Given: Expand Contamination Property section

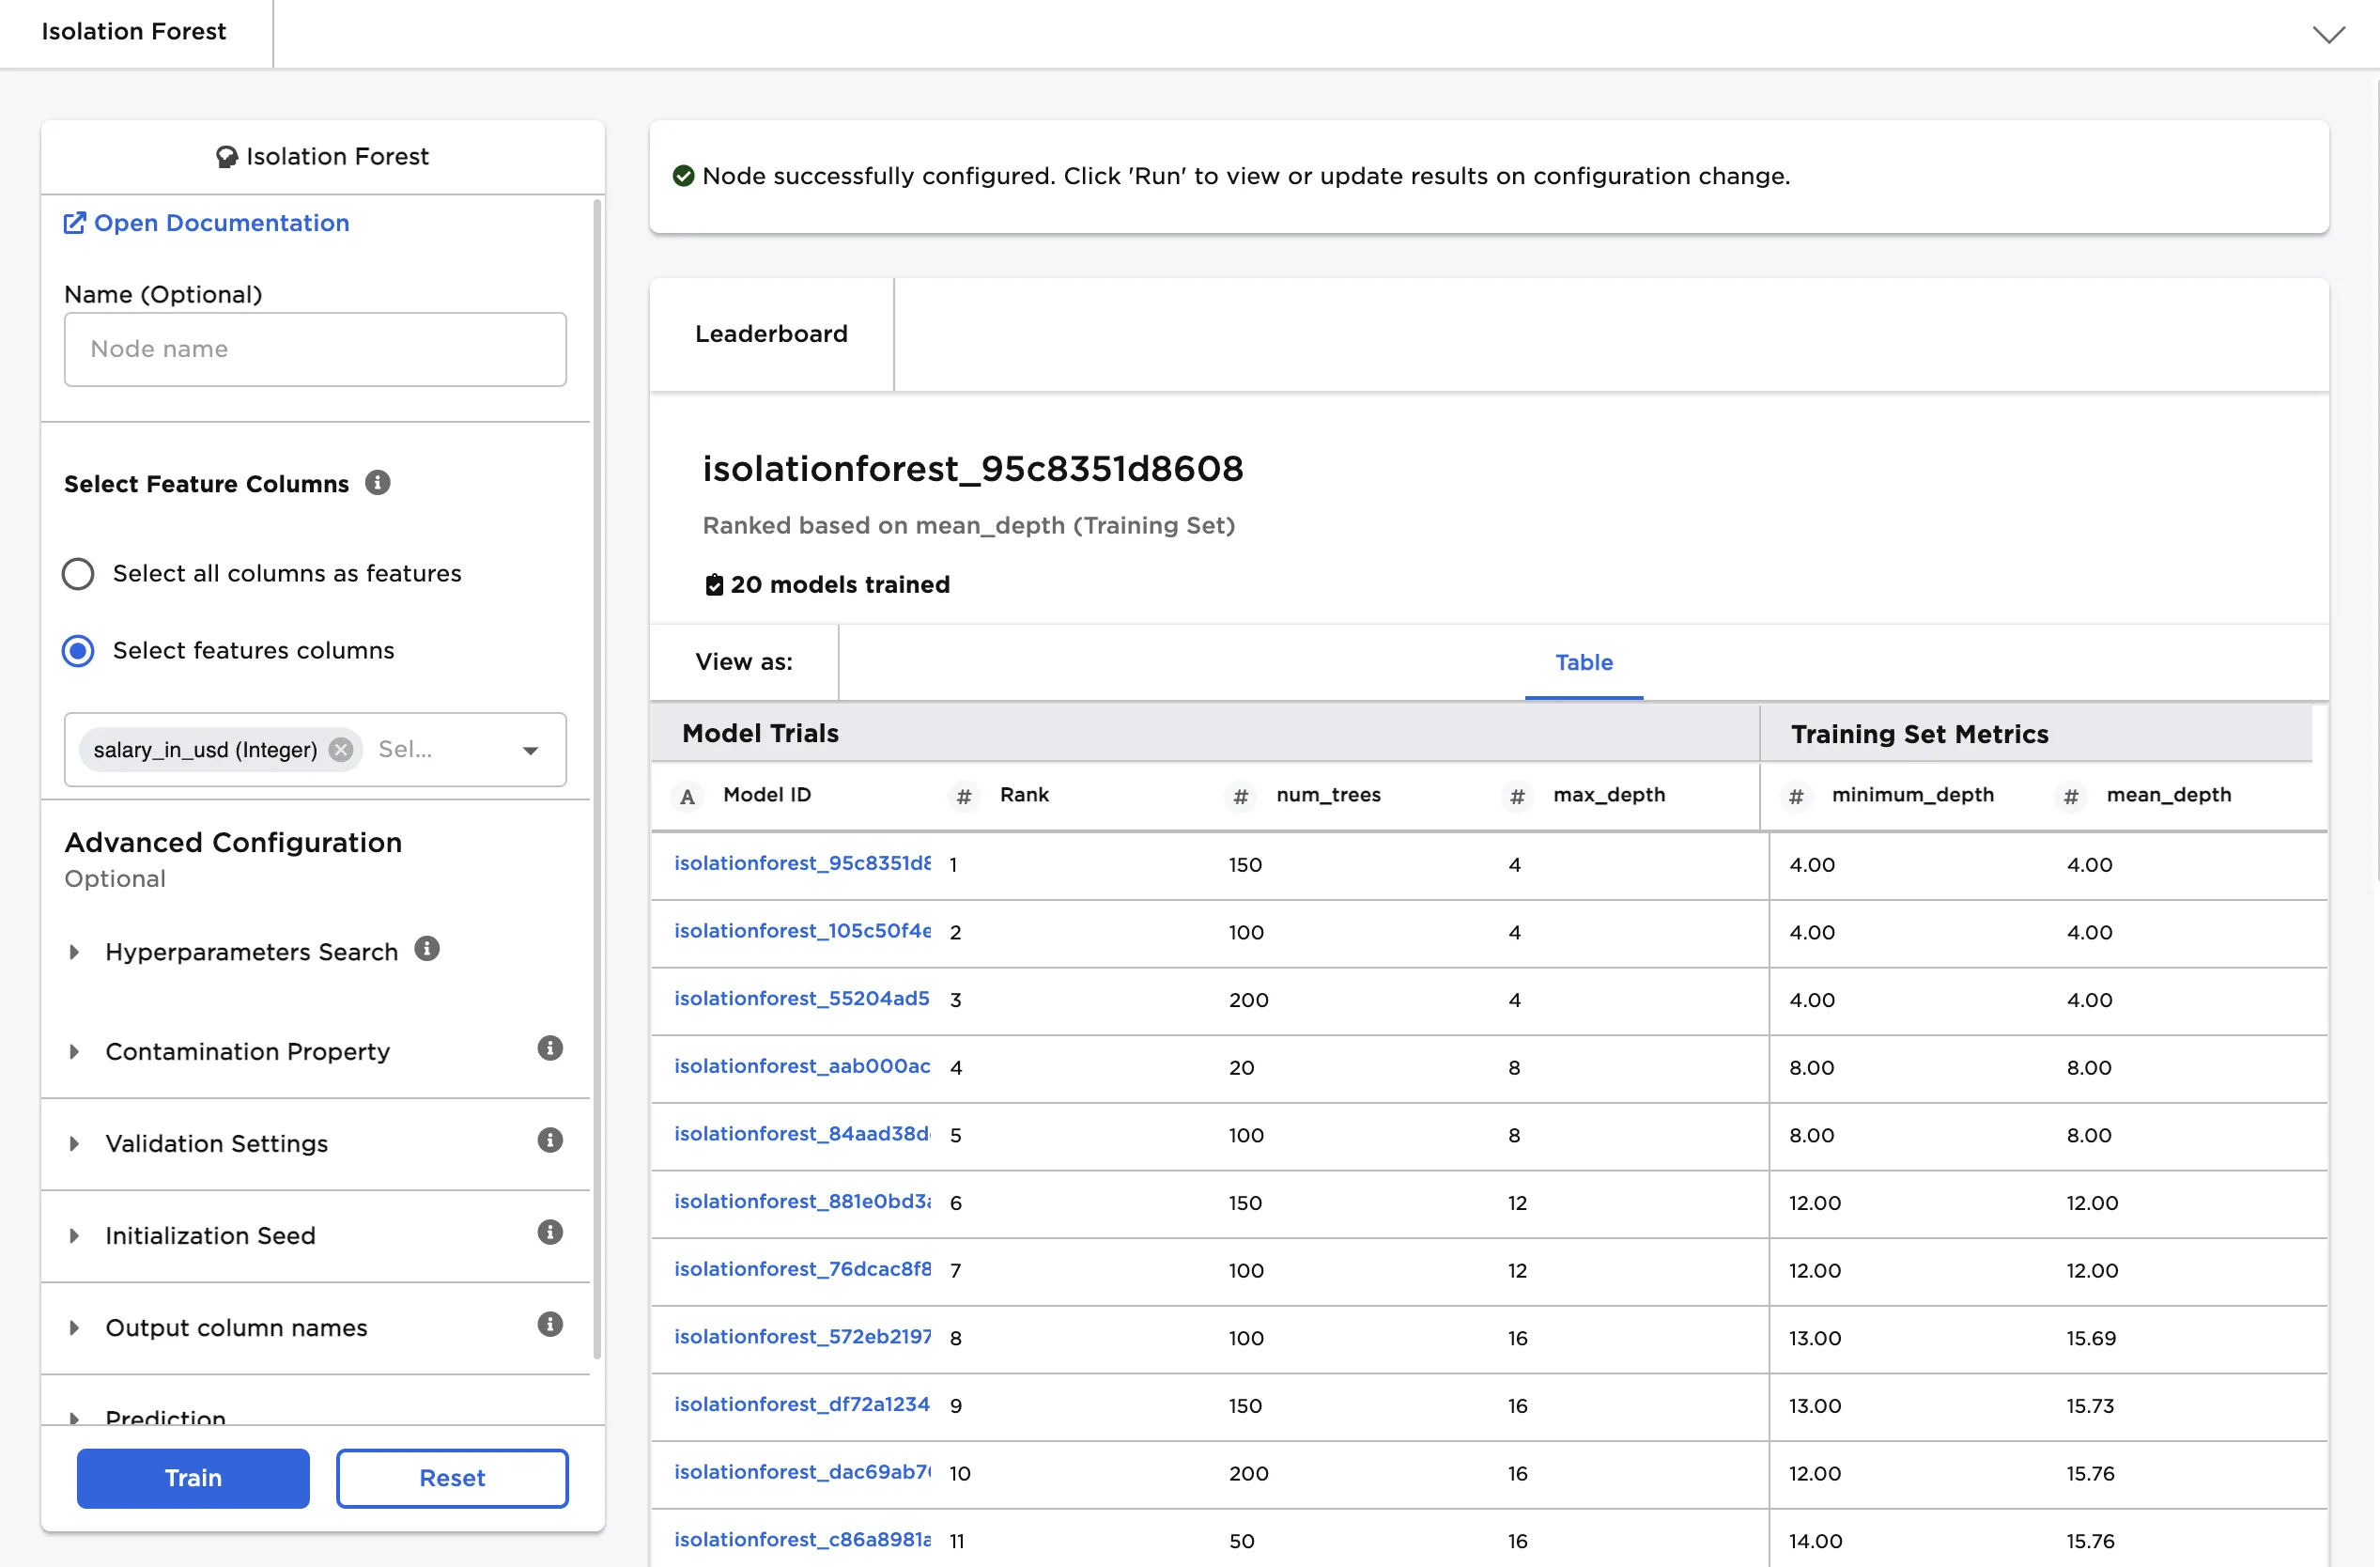Looking at the screenshot, I should tap(74, 1052).
